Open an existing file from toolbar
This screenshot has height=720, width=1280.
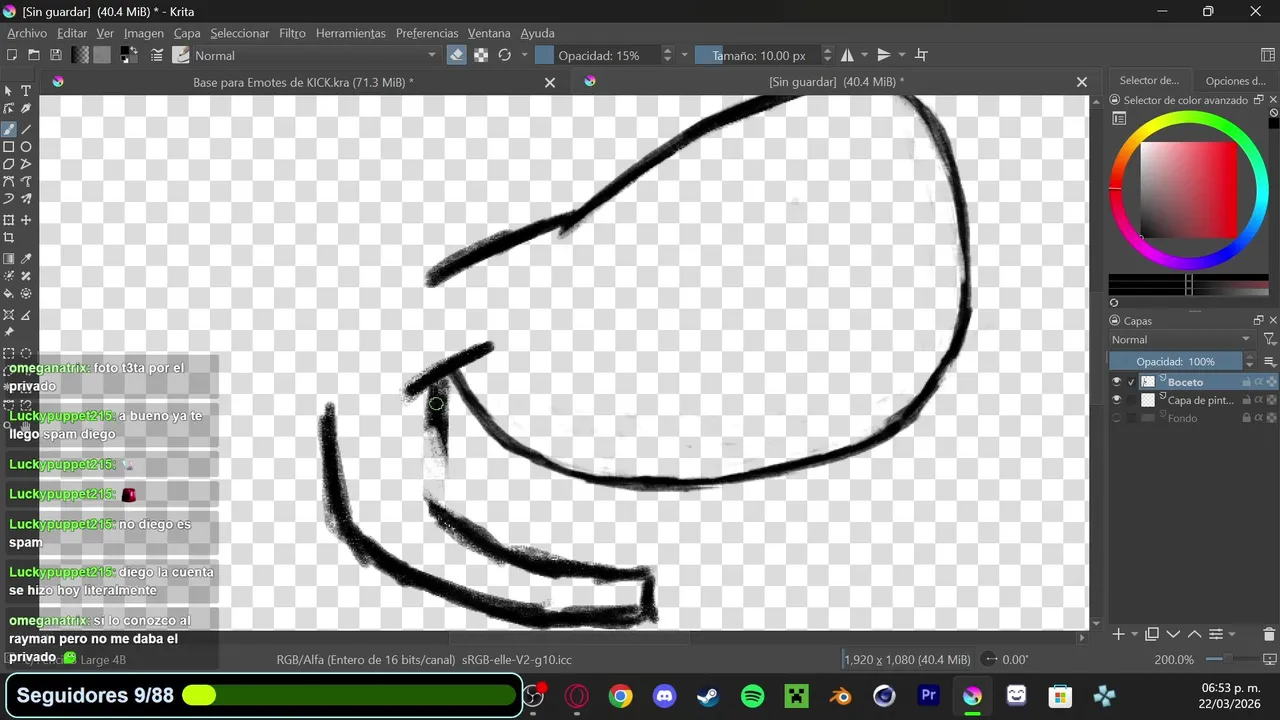coord(34,55)
